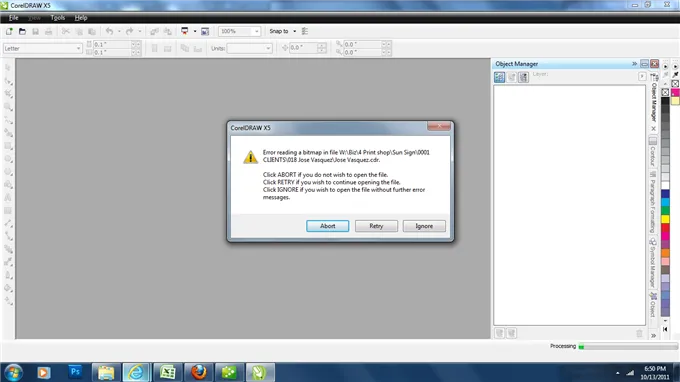Open Excel from the taskbar
The image size is (680, 382).
[167, 372]
